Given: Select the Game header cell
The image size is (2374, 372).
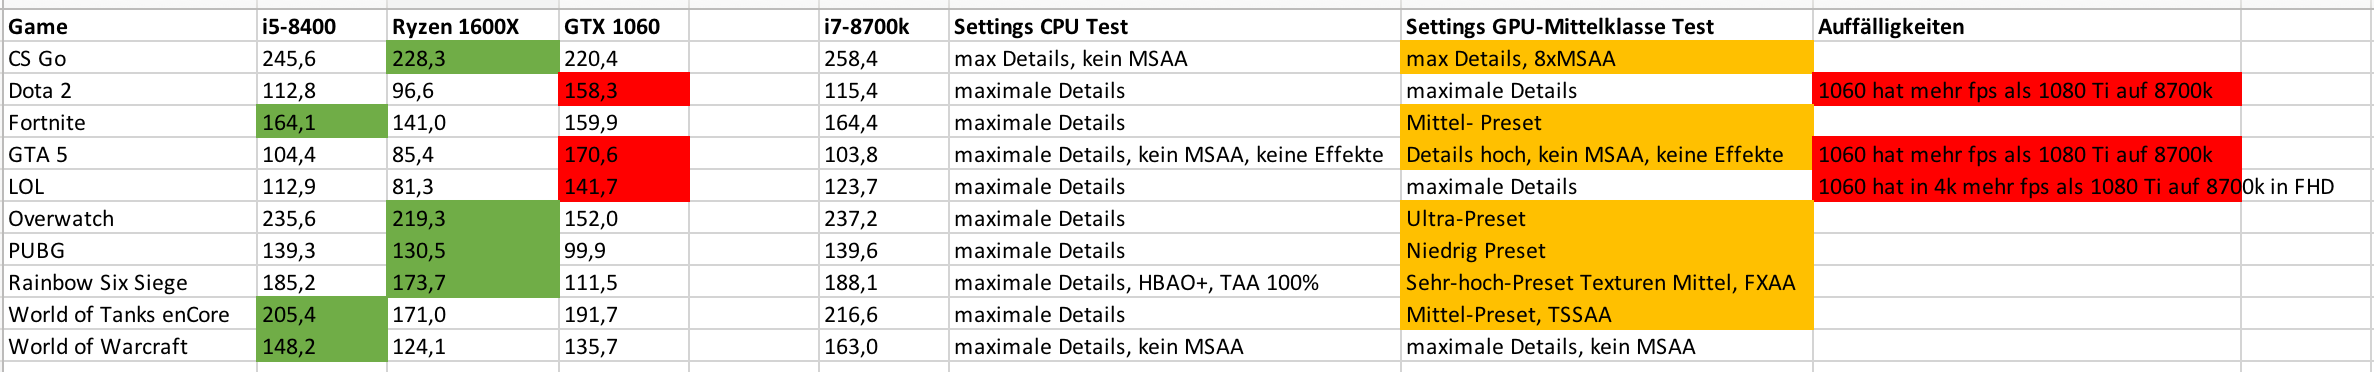Looking at the screenshot, I should 130,26.
